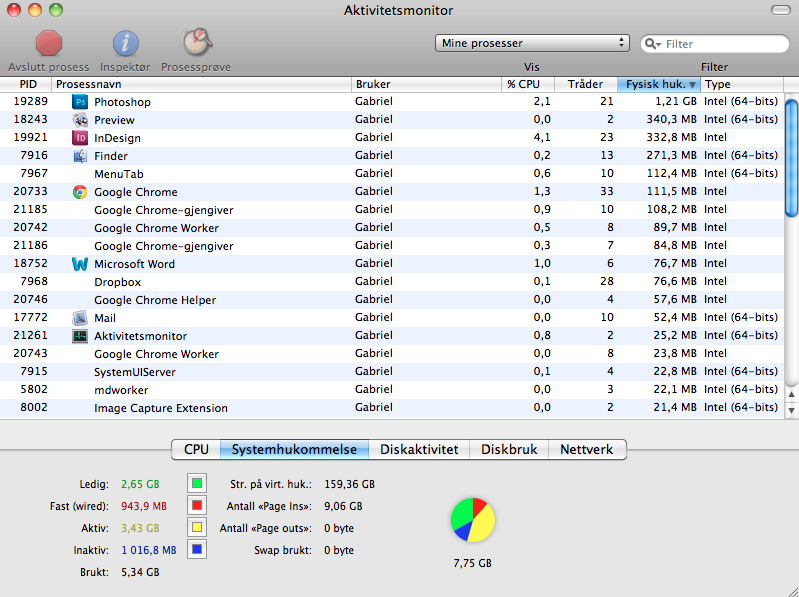799x597 pixels.
Task: Click the search magnifier in Filter field
Action: click(652, 44)
